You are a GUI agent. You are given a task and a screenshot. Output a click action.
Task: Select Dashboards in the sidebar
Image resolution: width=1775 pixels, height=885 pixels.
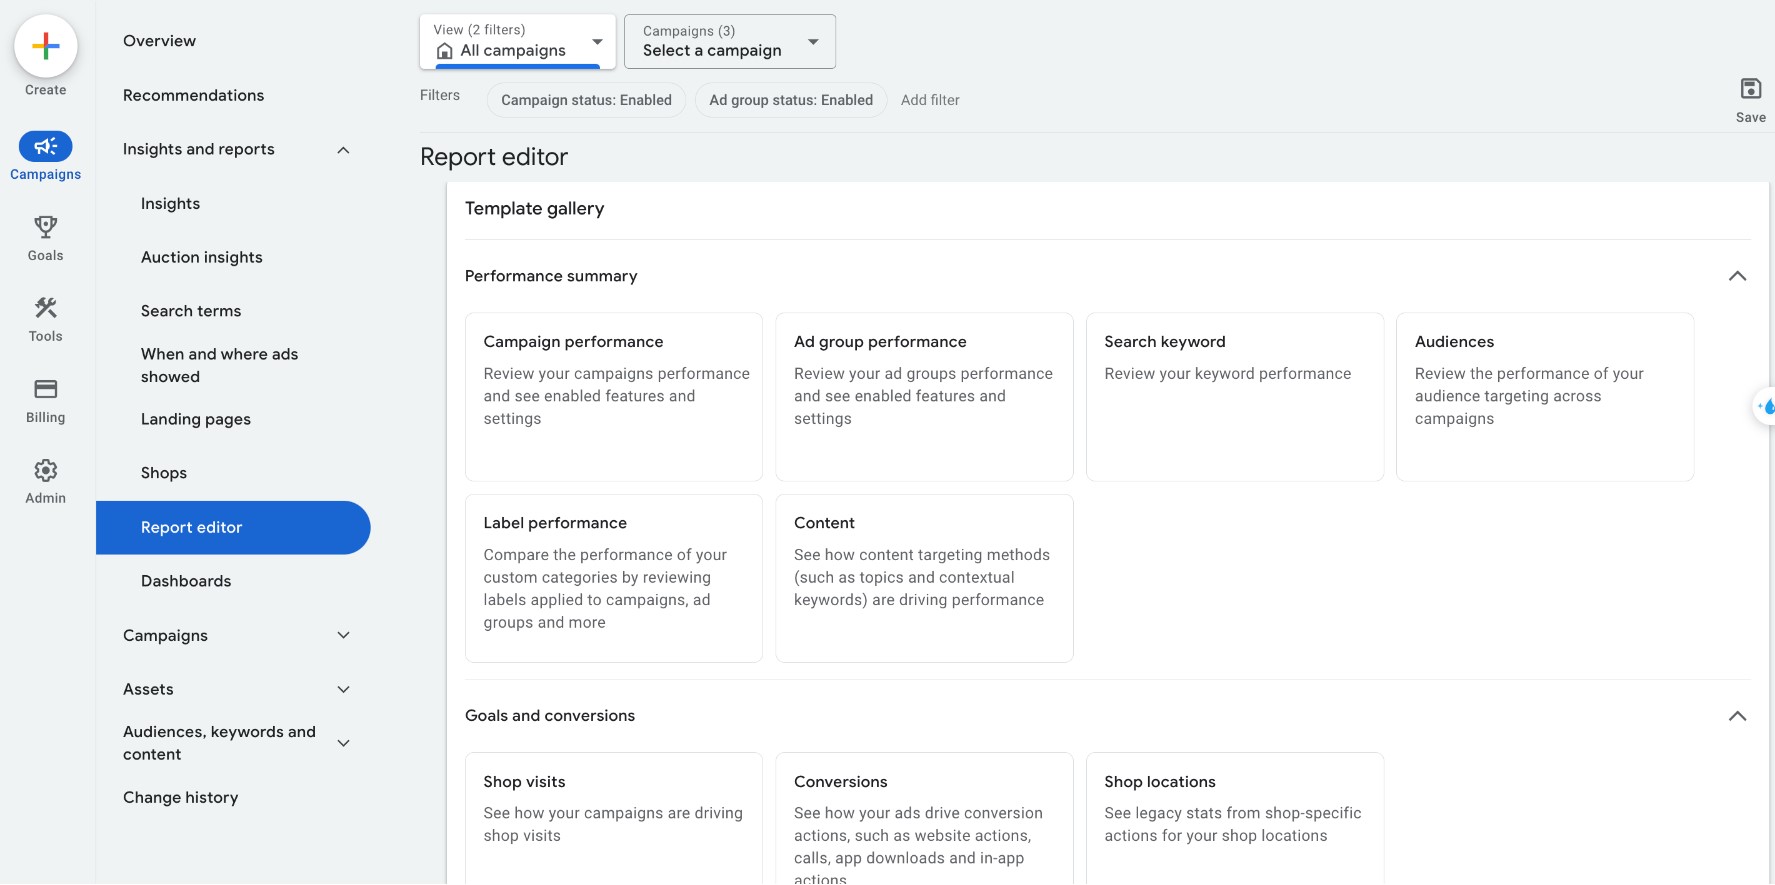(x=186, y=582)
